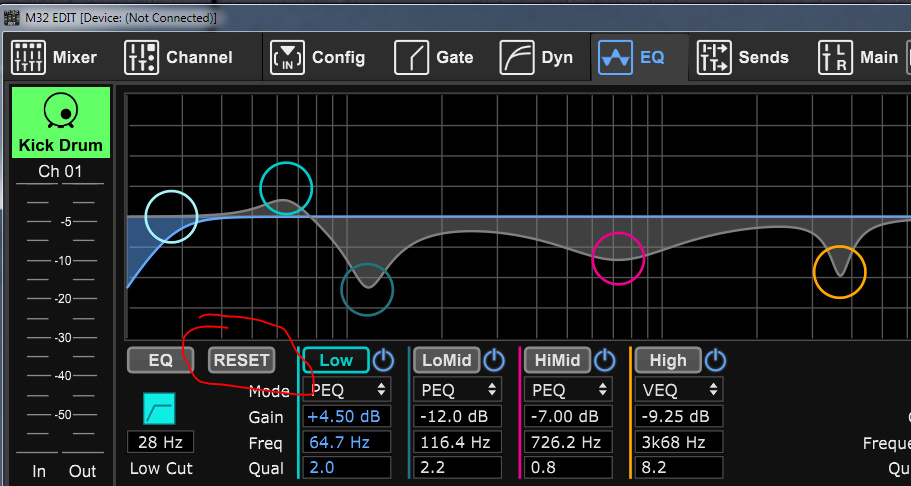Click the Gate curve icon
911x486 pixels.
tap(411, 58)
